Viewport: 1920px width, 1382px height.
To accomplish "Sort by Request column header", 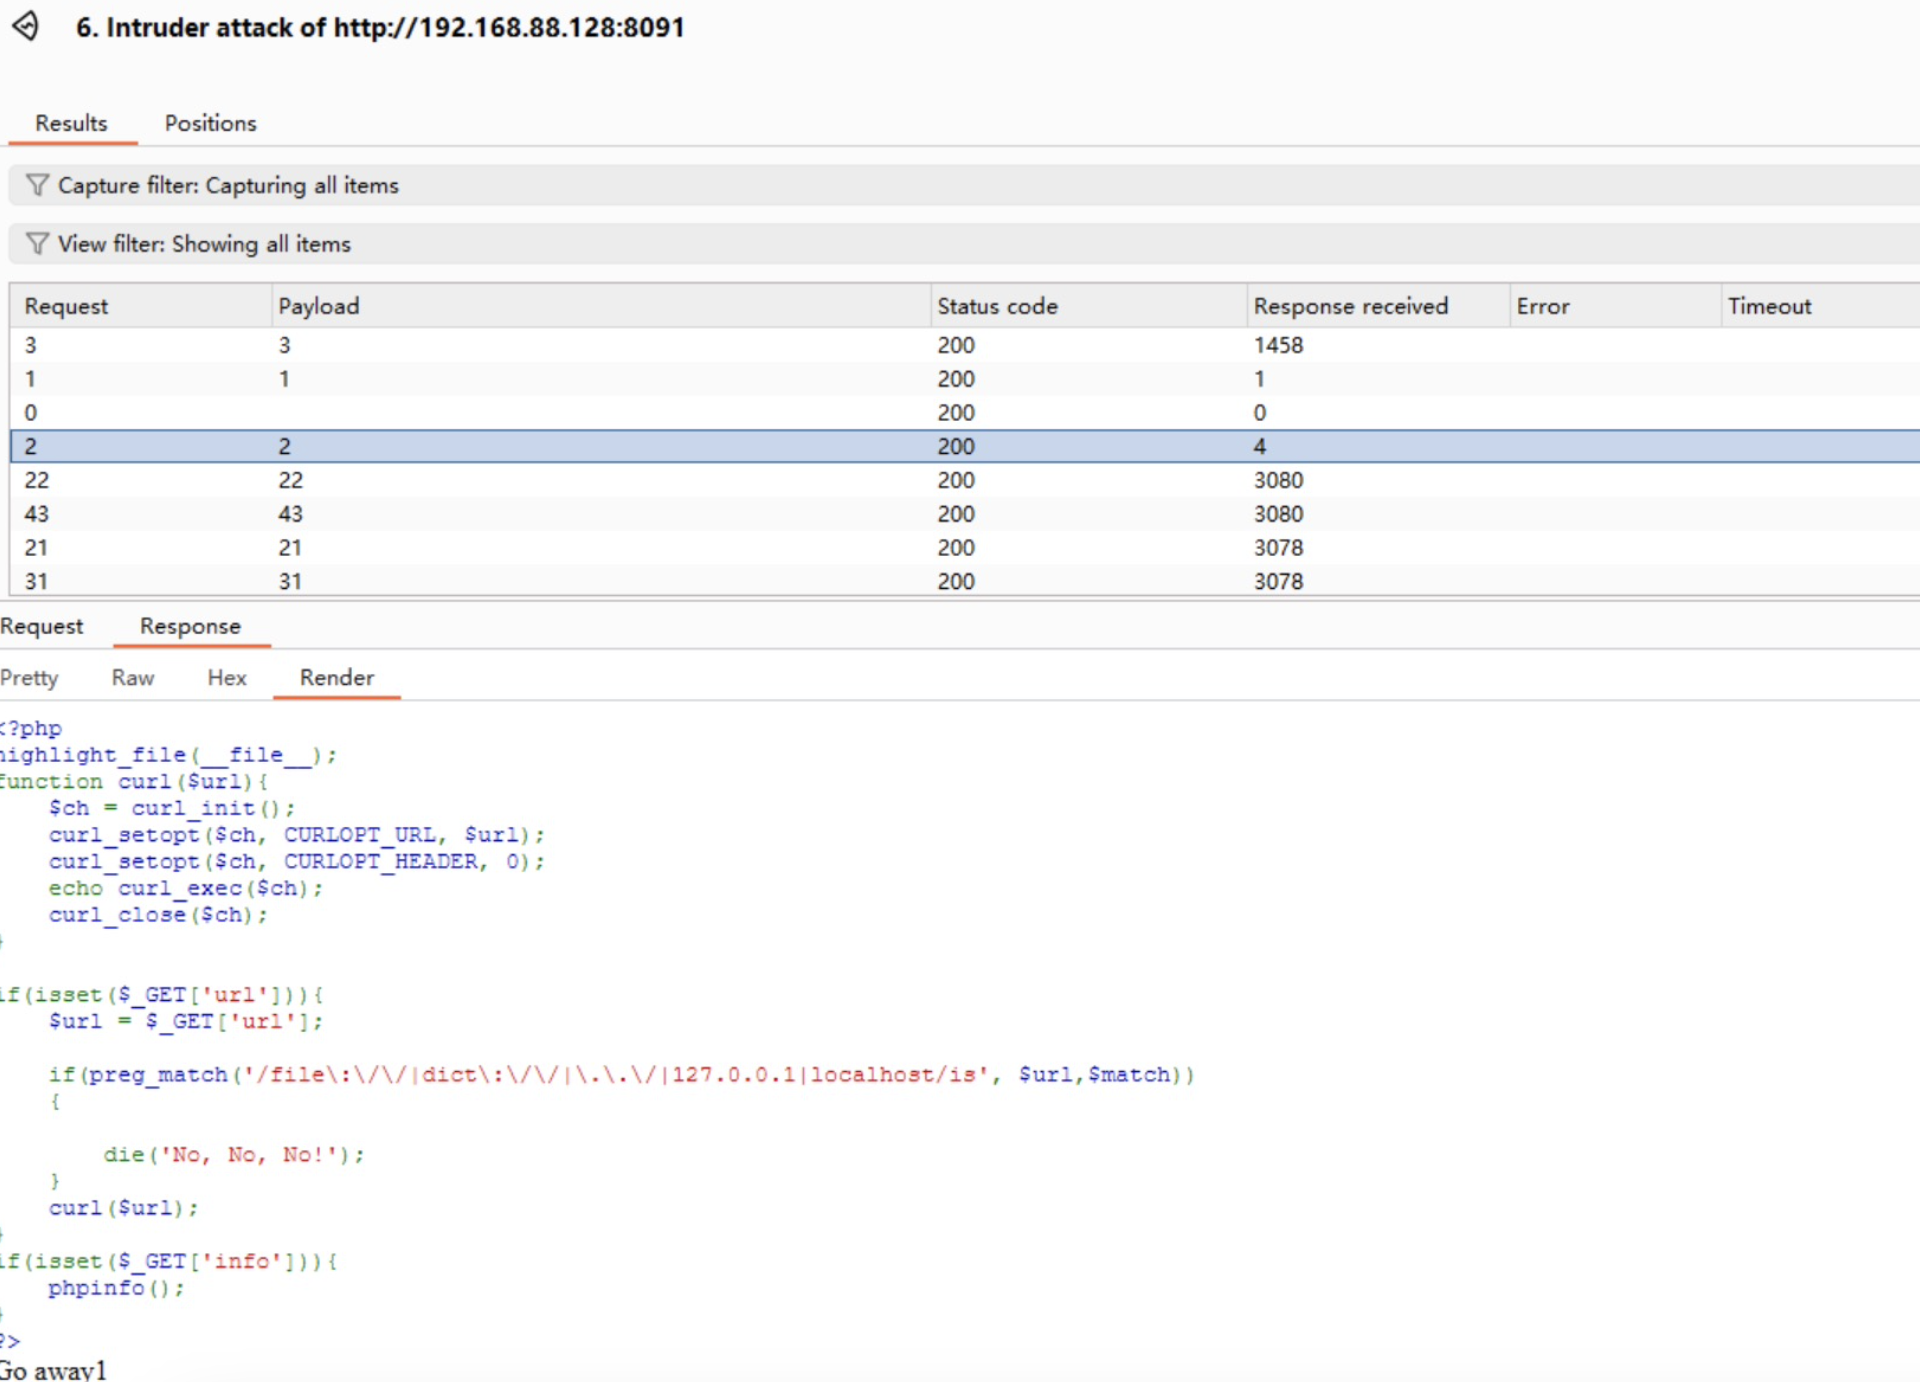I will [66, 306].
